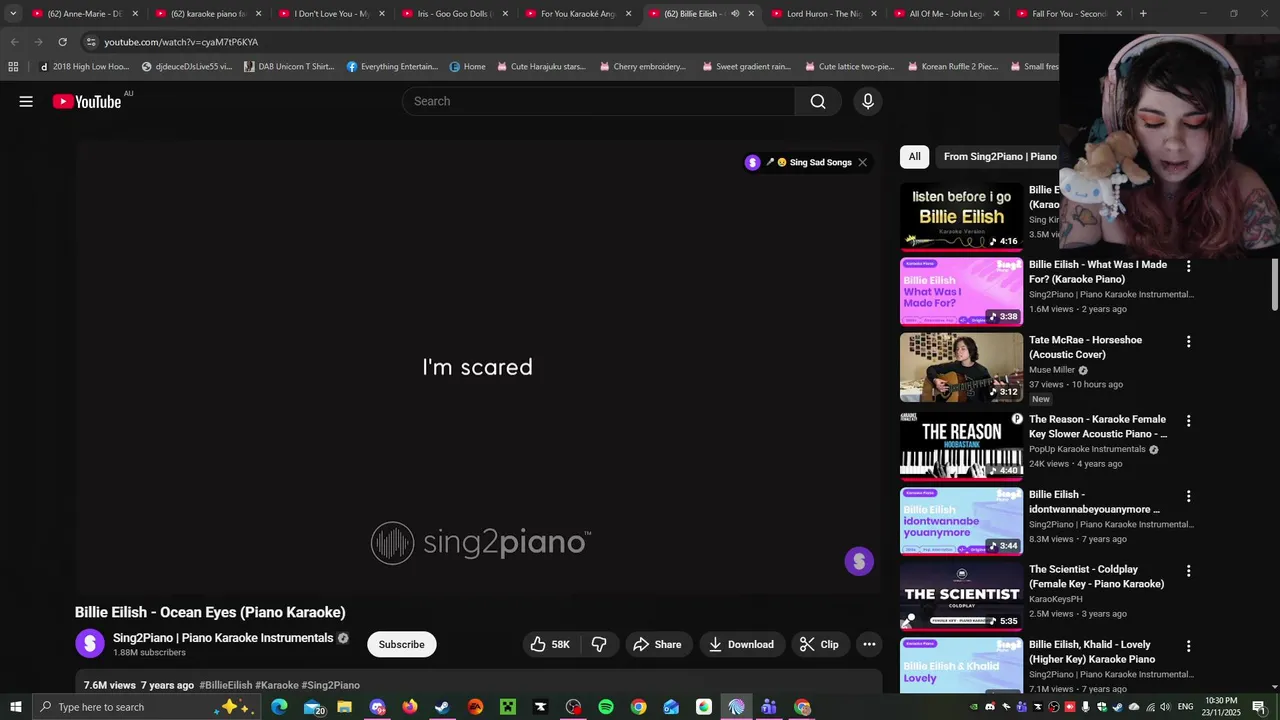View site information icon in the address bar
The height and width of the screenshot is (720, 1280).
91,42
